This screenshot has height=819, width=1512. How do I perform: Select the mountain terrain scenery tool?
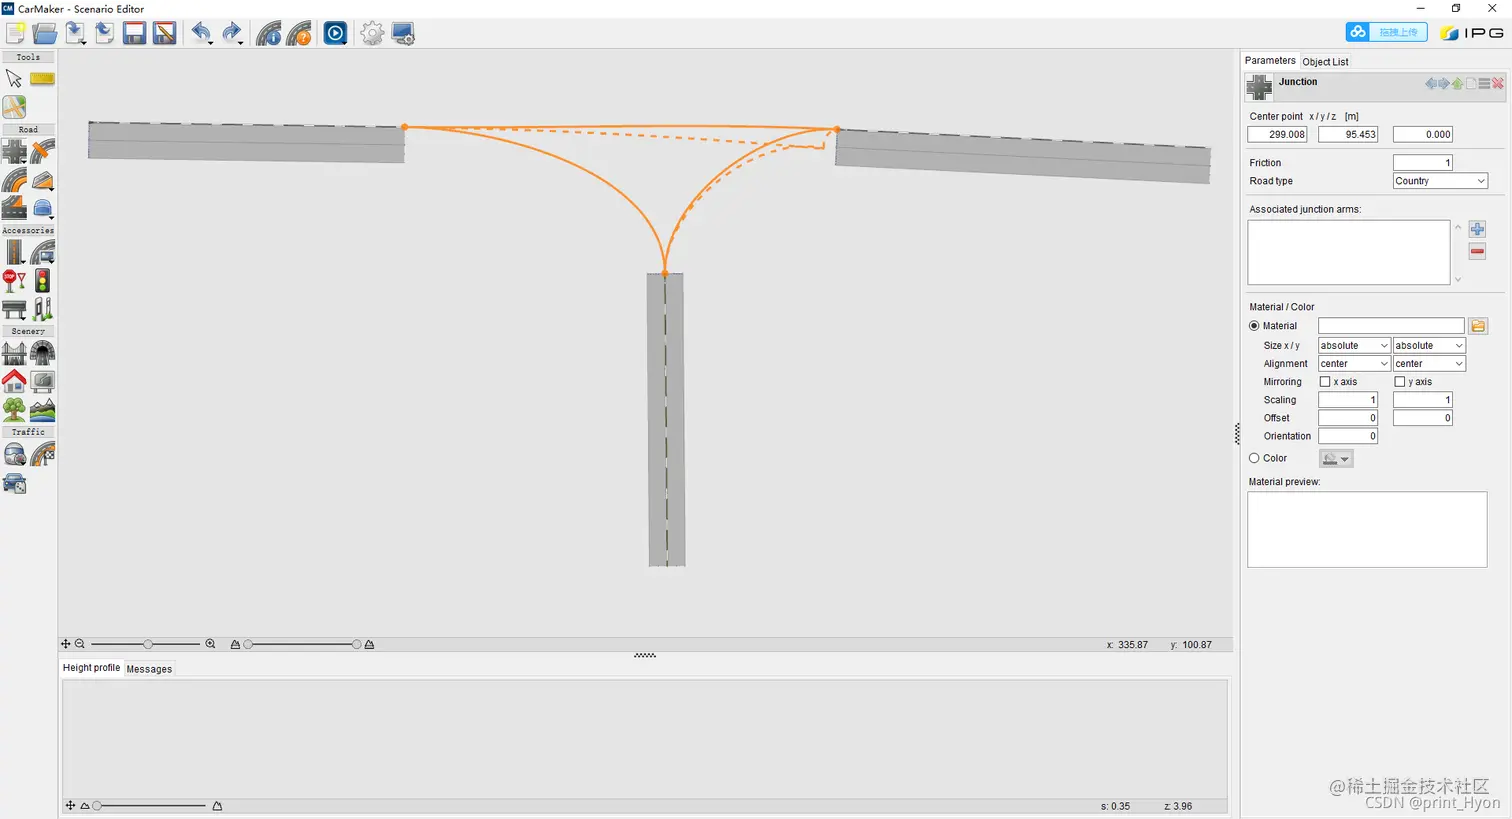[42, 409]
